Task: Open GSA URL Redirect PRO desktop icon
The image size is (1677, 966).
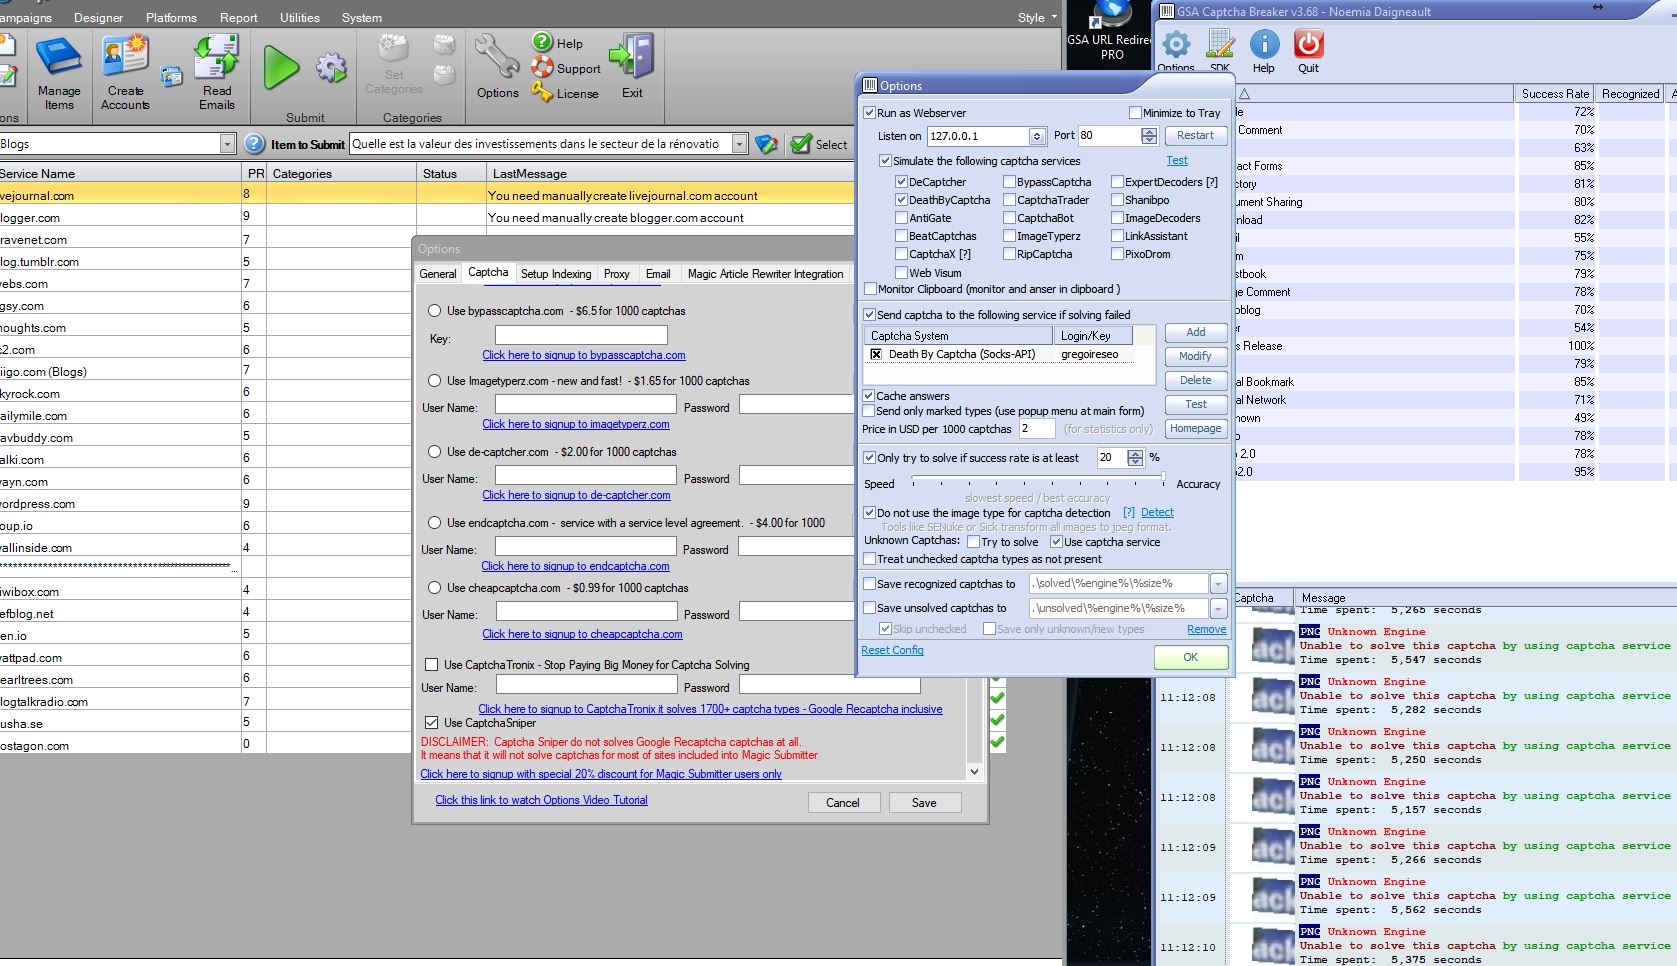Action: point(1111,30)
